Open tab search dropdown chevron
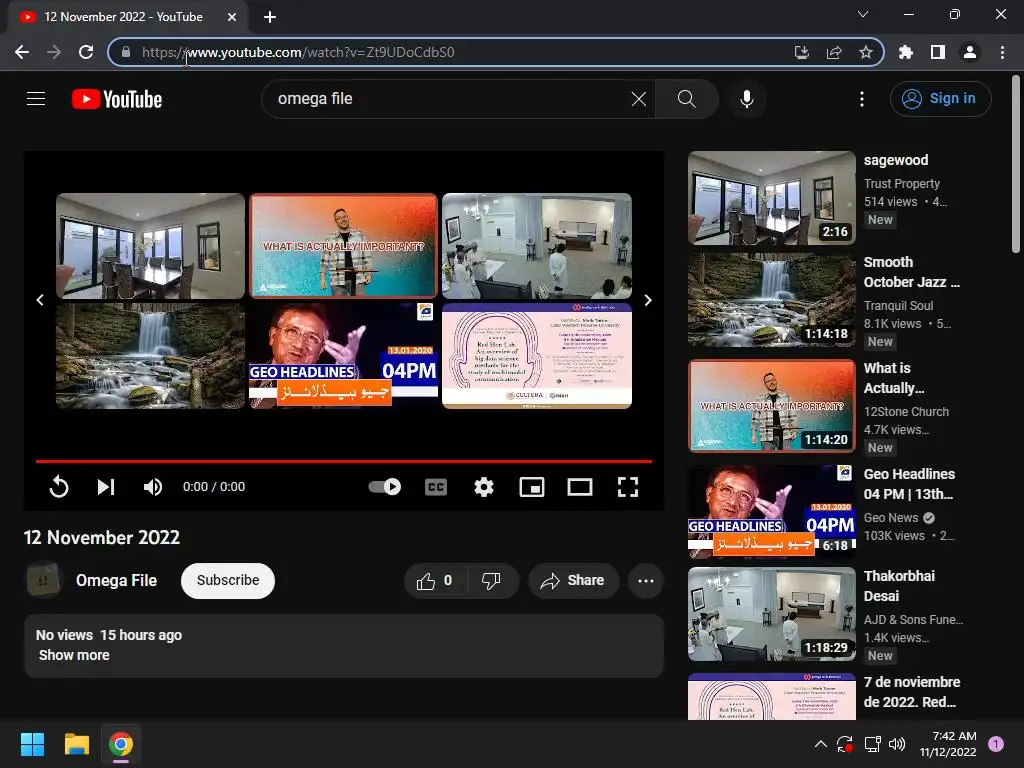Image resolution: width=1024 pixels, height=768 pixels. pyautogui.click(x=863, y=14)
